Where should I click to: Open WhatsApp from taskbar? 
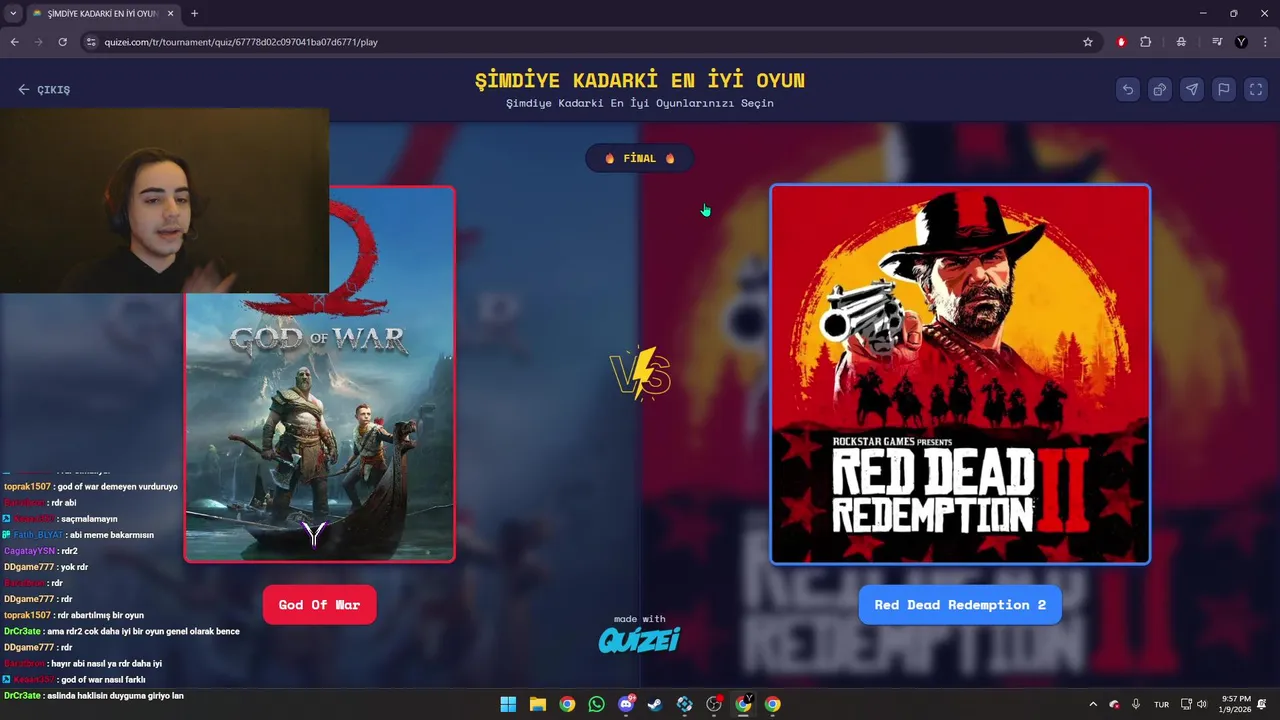click(x=596, y=704)
